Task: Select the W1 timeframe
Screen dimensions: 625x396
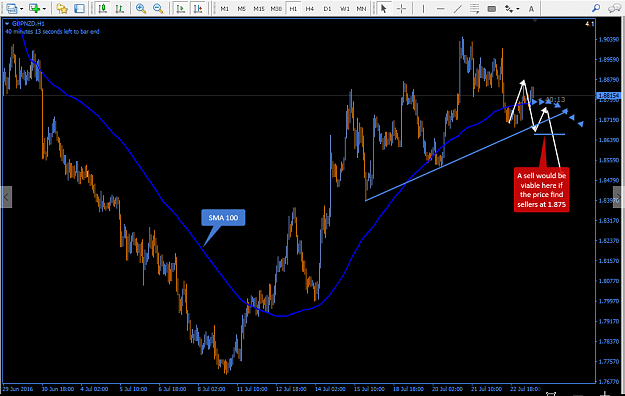Action: click(344, 8)
